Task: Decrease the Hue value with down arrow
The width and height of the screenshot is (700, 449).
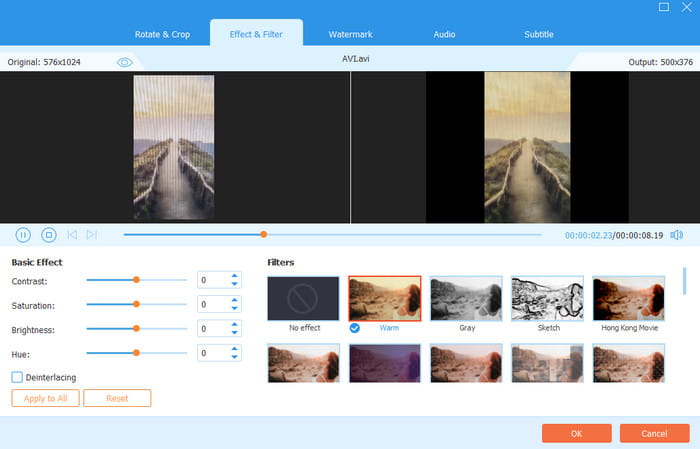Action: coord(235,357)
